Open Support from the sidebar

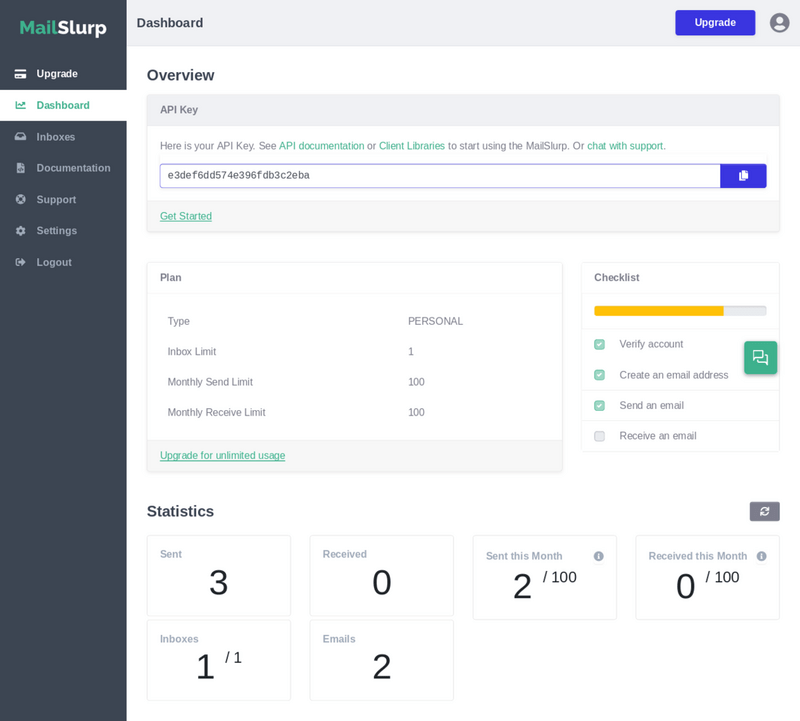[x=63, y=200]
